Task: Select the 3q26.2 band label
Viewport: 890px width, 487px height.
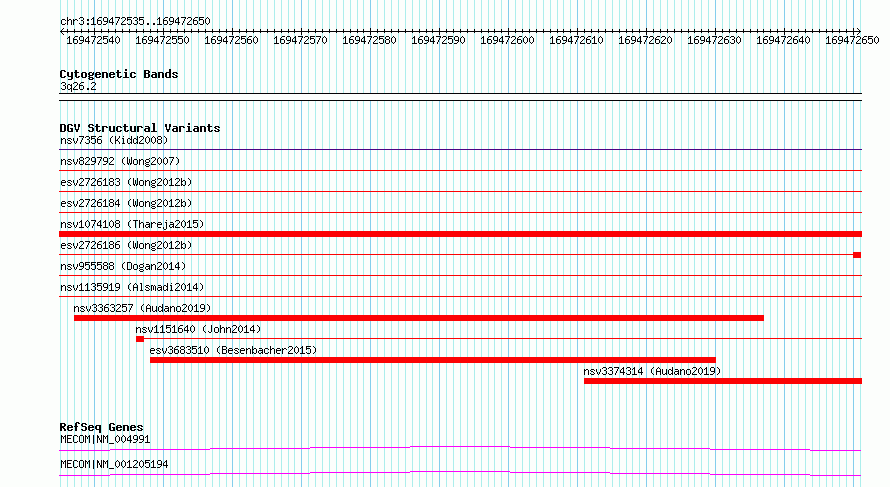Action: [78, 86]
